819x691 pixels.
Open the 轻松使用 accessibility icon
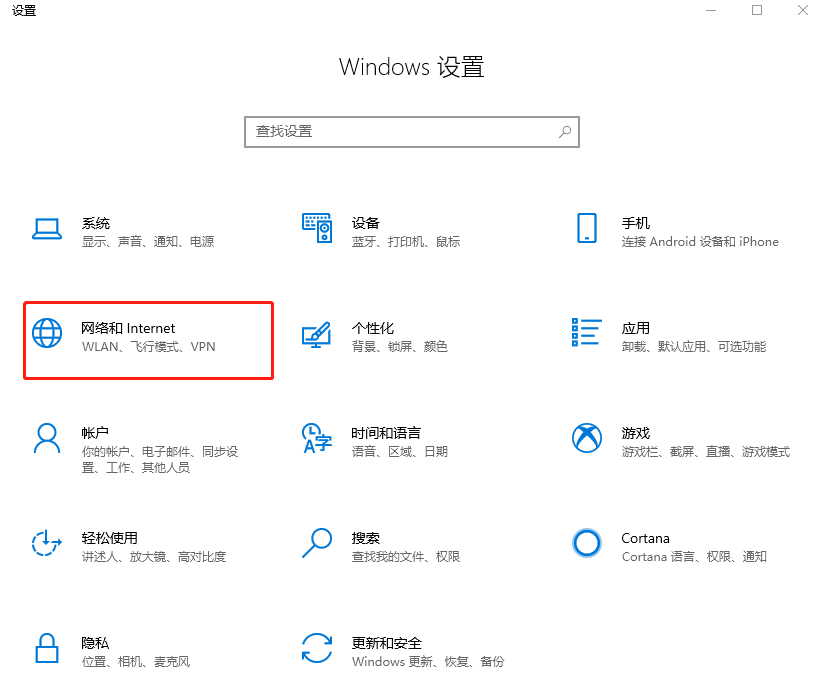(x=47, y=546)
